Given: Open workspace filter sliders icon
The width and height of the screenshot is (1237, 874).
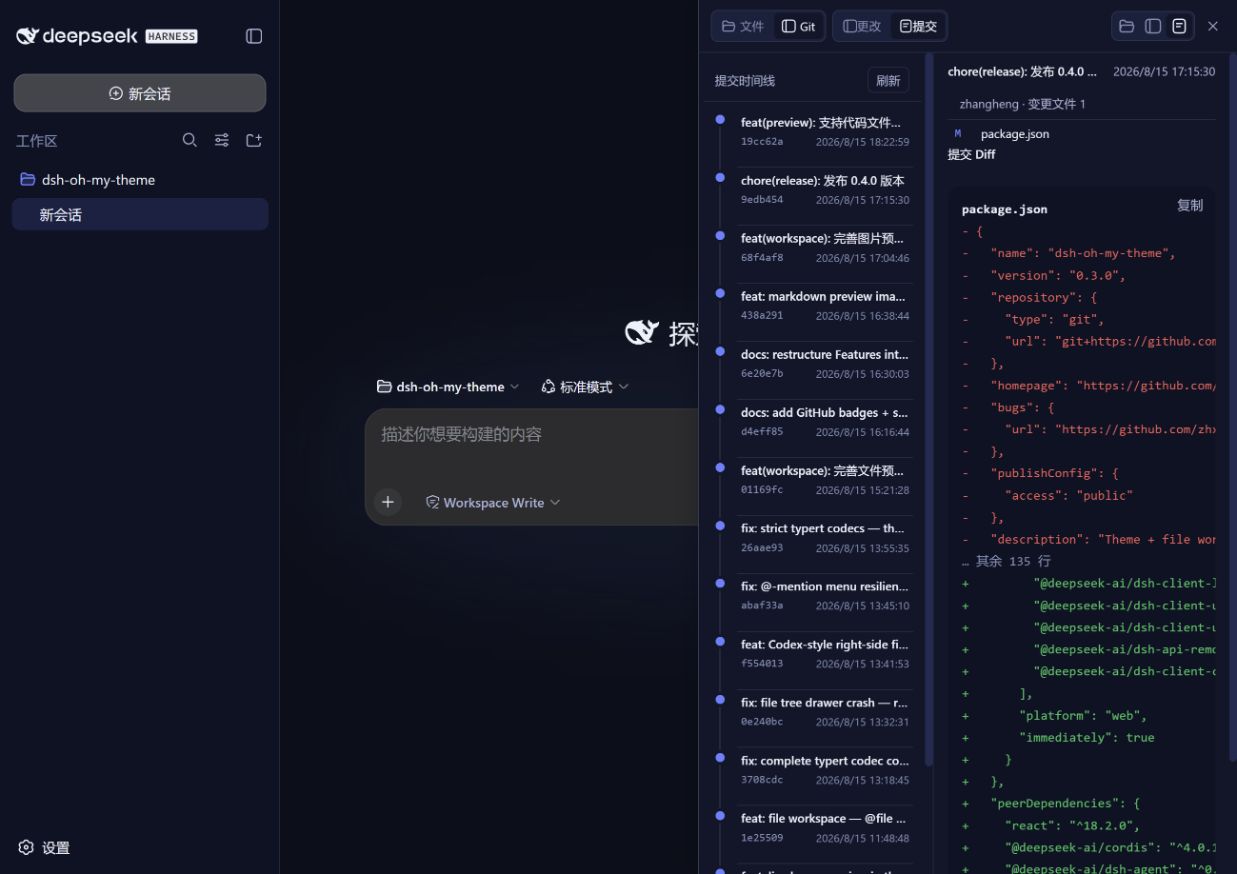Looking at the screenshot, I should point(222,140).
